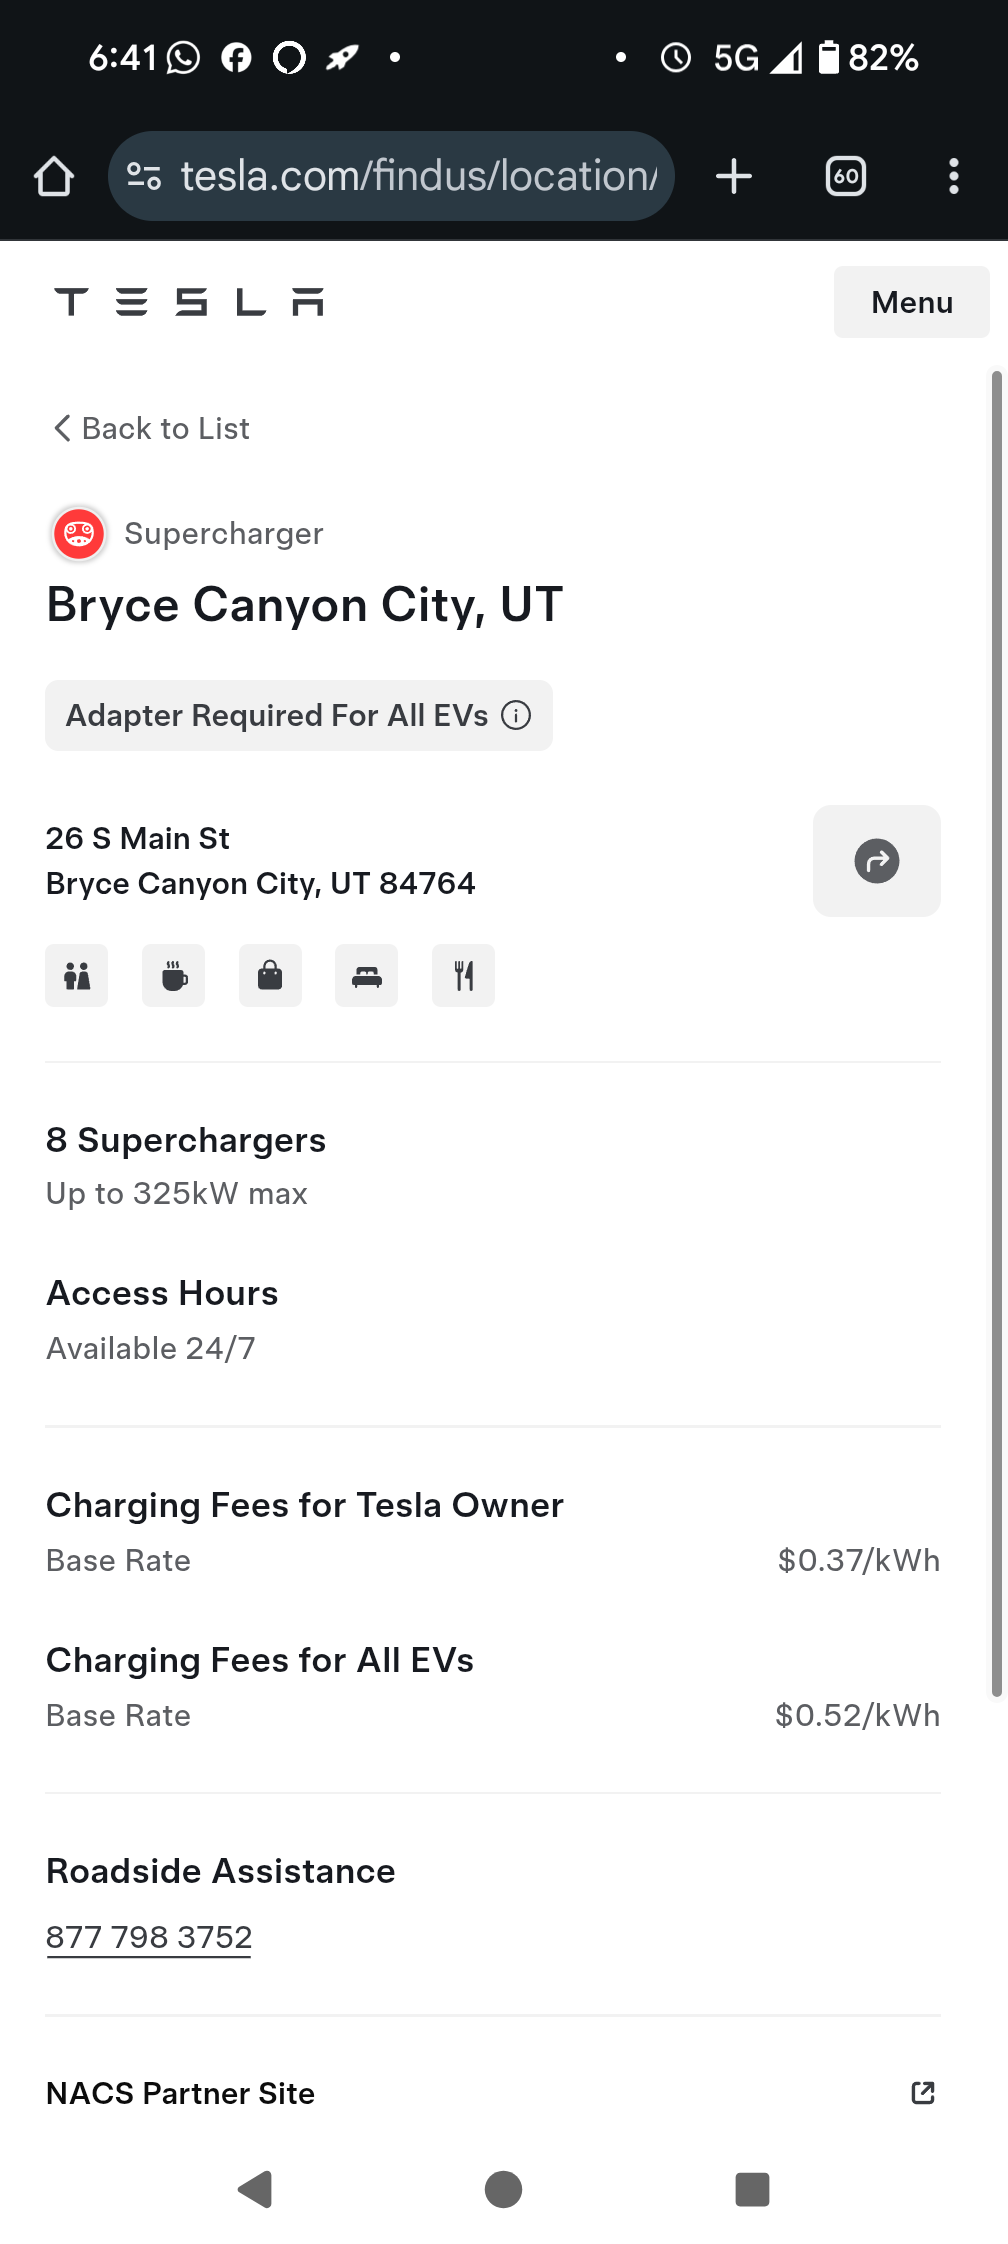This screenshot has height=2244, width=1008.
Task: Tap the Android back navigation button
Action: [255, 2189]
